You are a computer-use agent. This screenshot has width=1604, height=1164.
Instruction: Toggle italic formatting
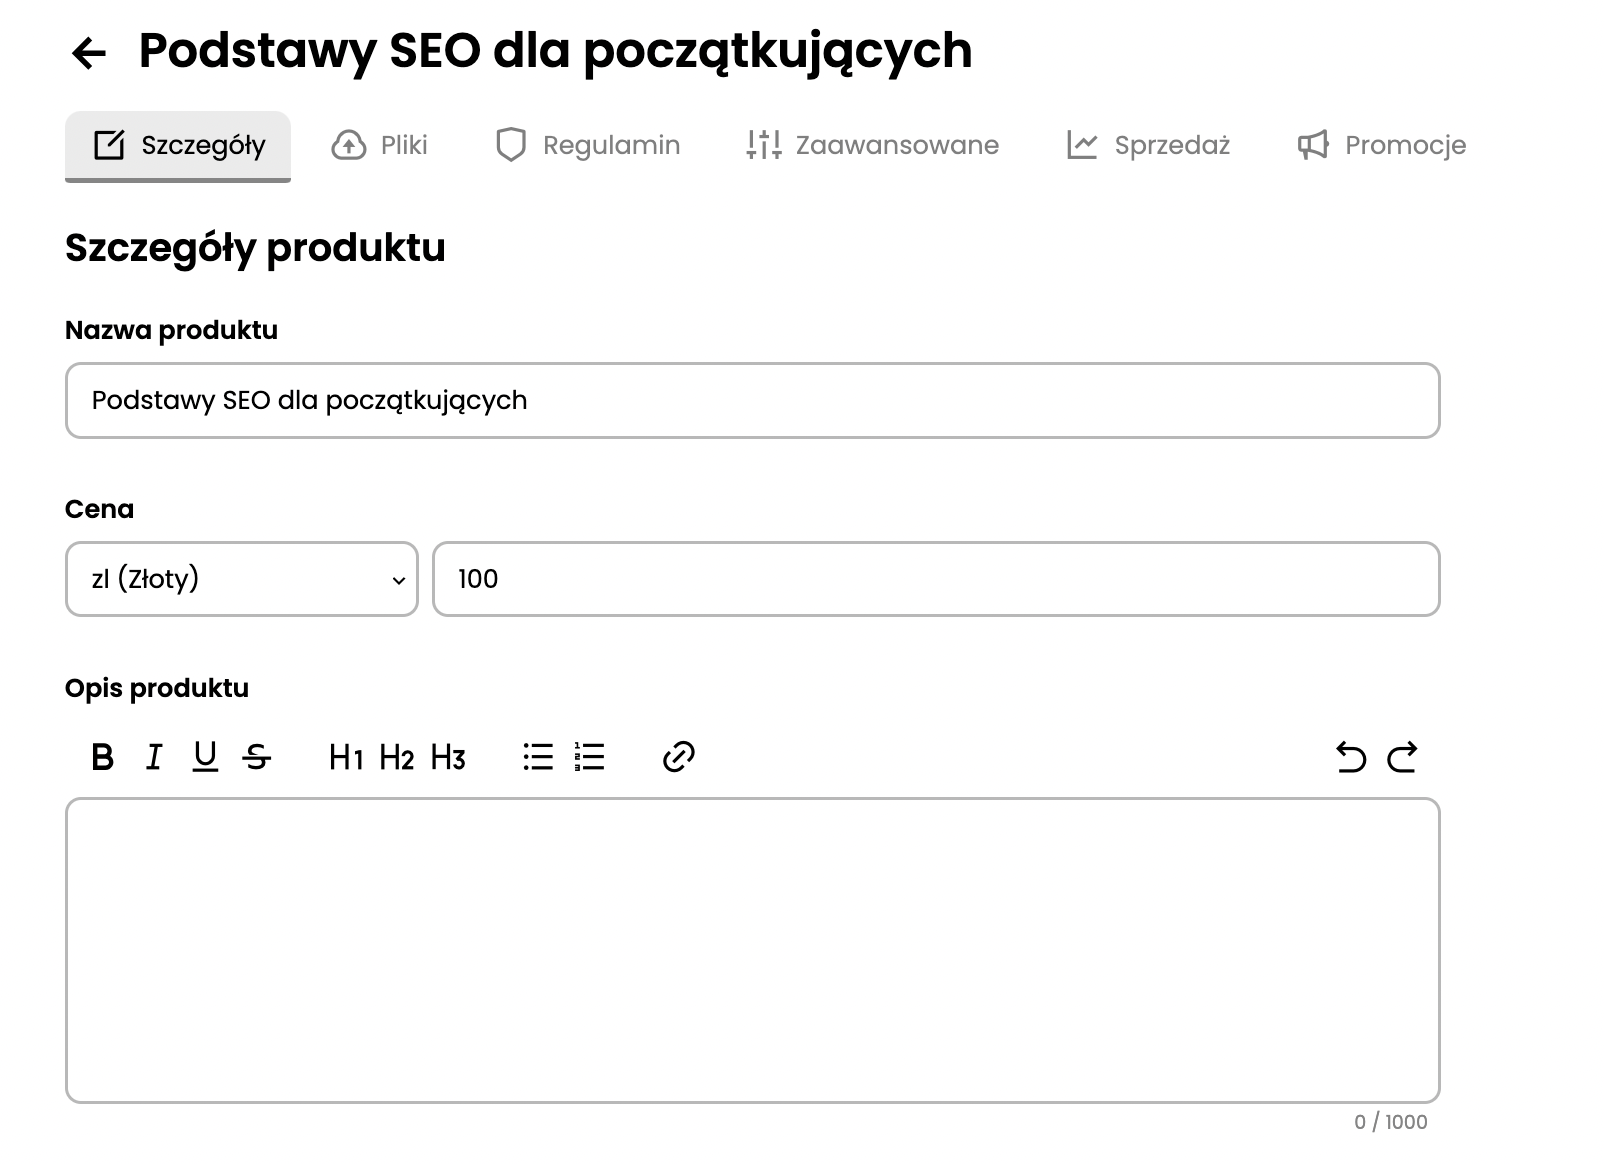point(153,757)
